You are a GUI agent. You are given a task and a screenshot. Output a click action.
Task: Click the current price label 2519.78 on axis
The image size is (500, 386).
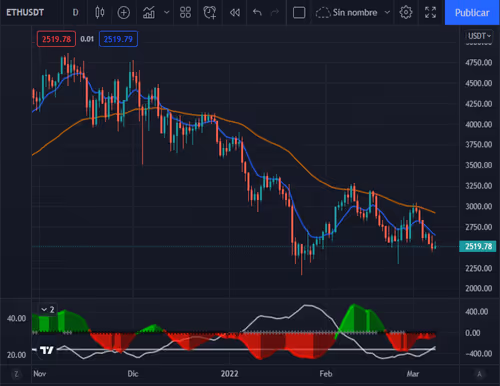point(478,246)
